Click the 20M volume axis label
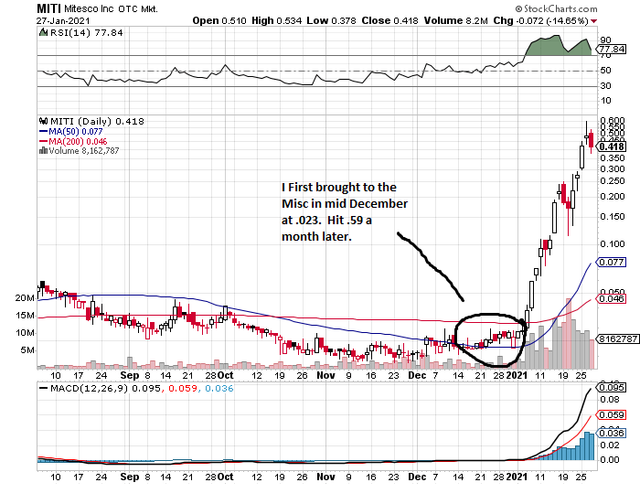This screenshot has width=640, height=485. pyautogui.click(x=25, y=298)
